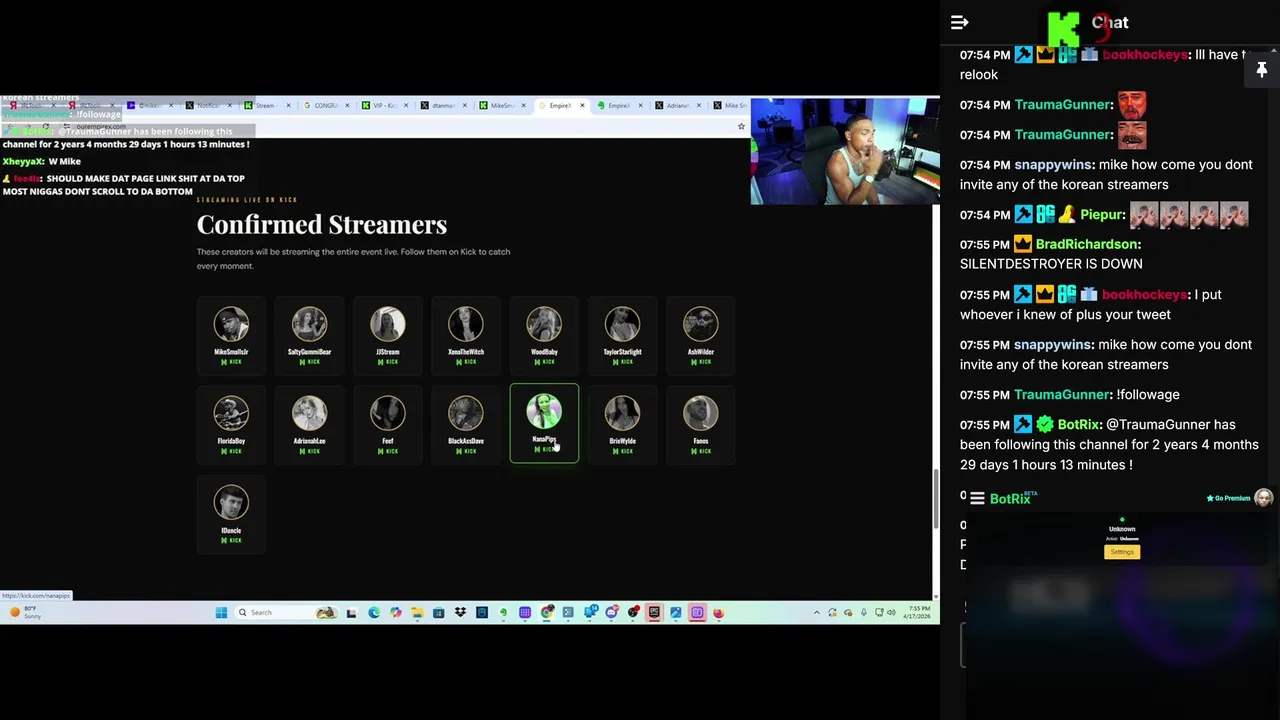Open WoodBaby streamer card
1280x720 pixels.
(544, 336)
